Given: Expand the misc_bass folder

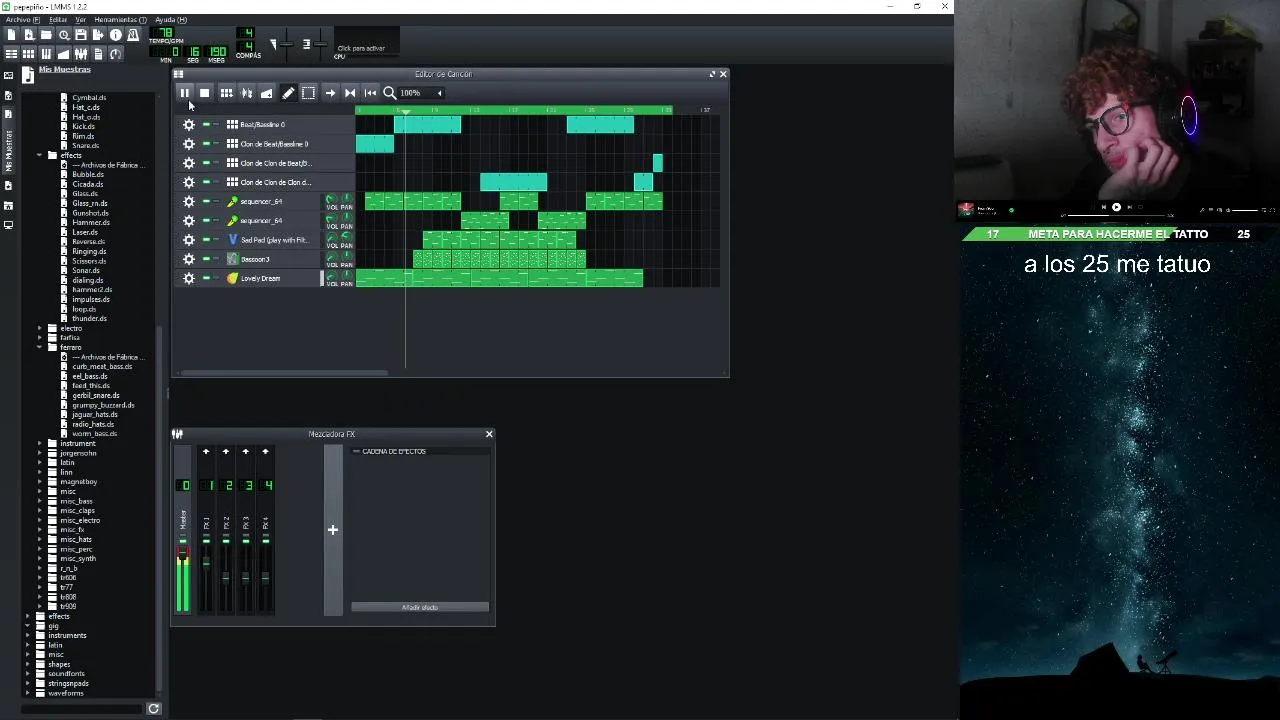Looking at the screenshot, I should click(40, 501).
